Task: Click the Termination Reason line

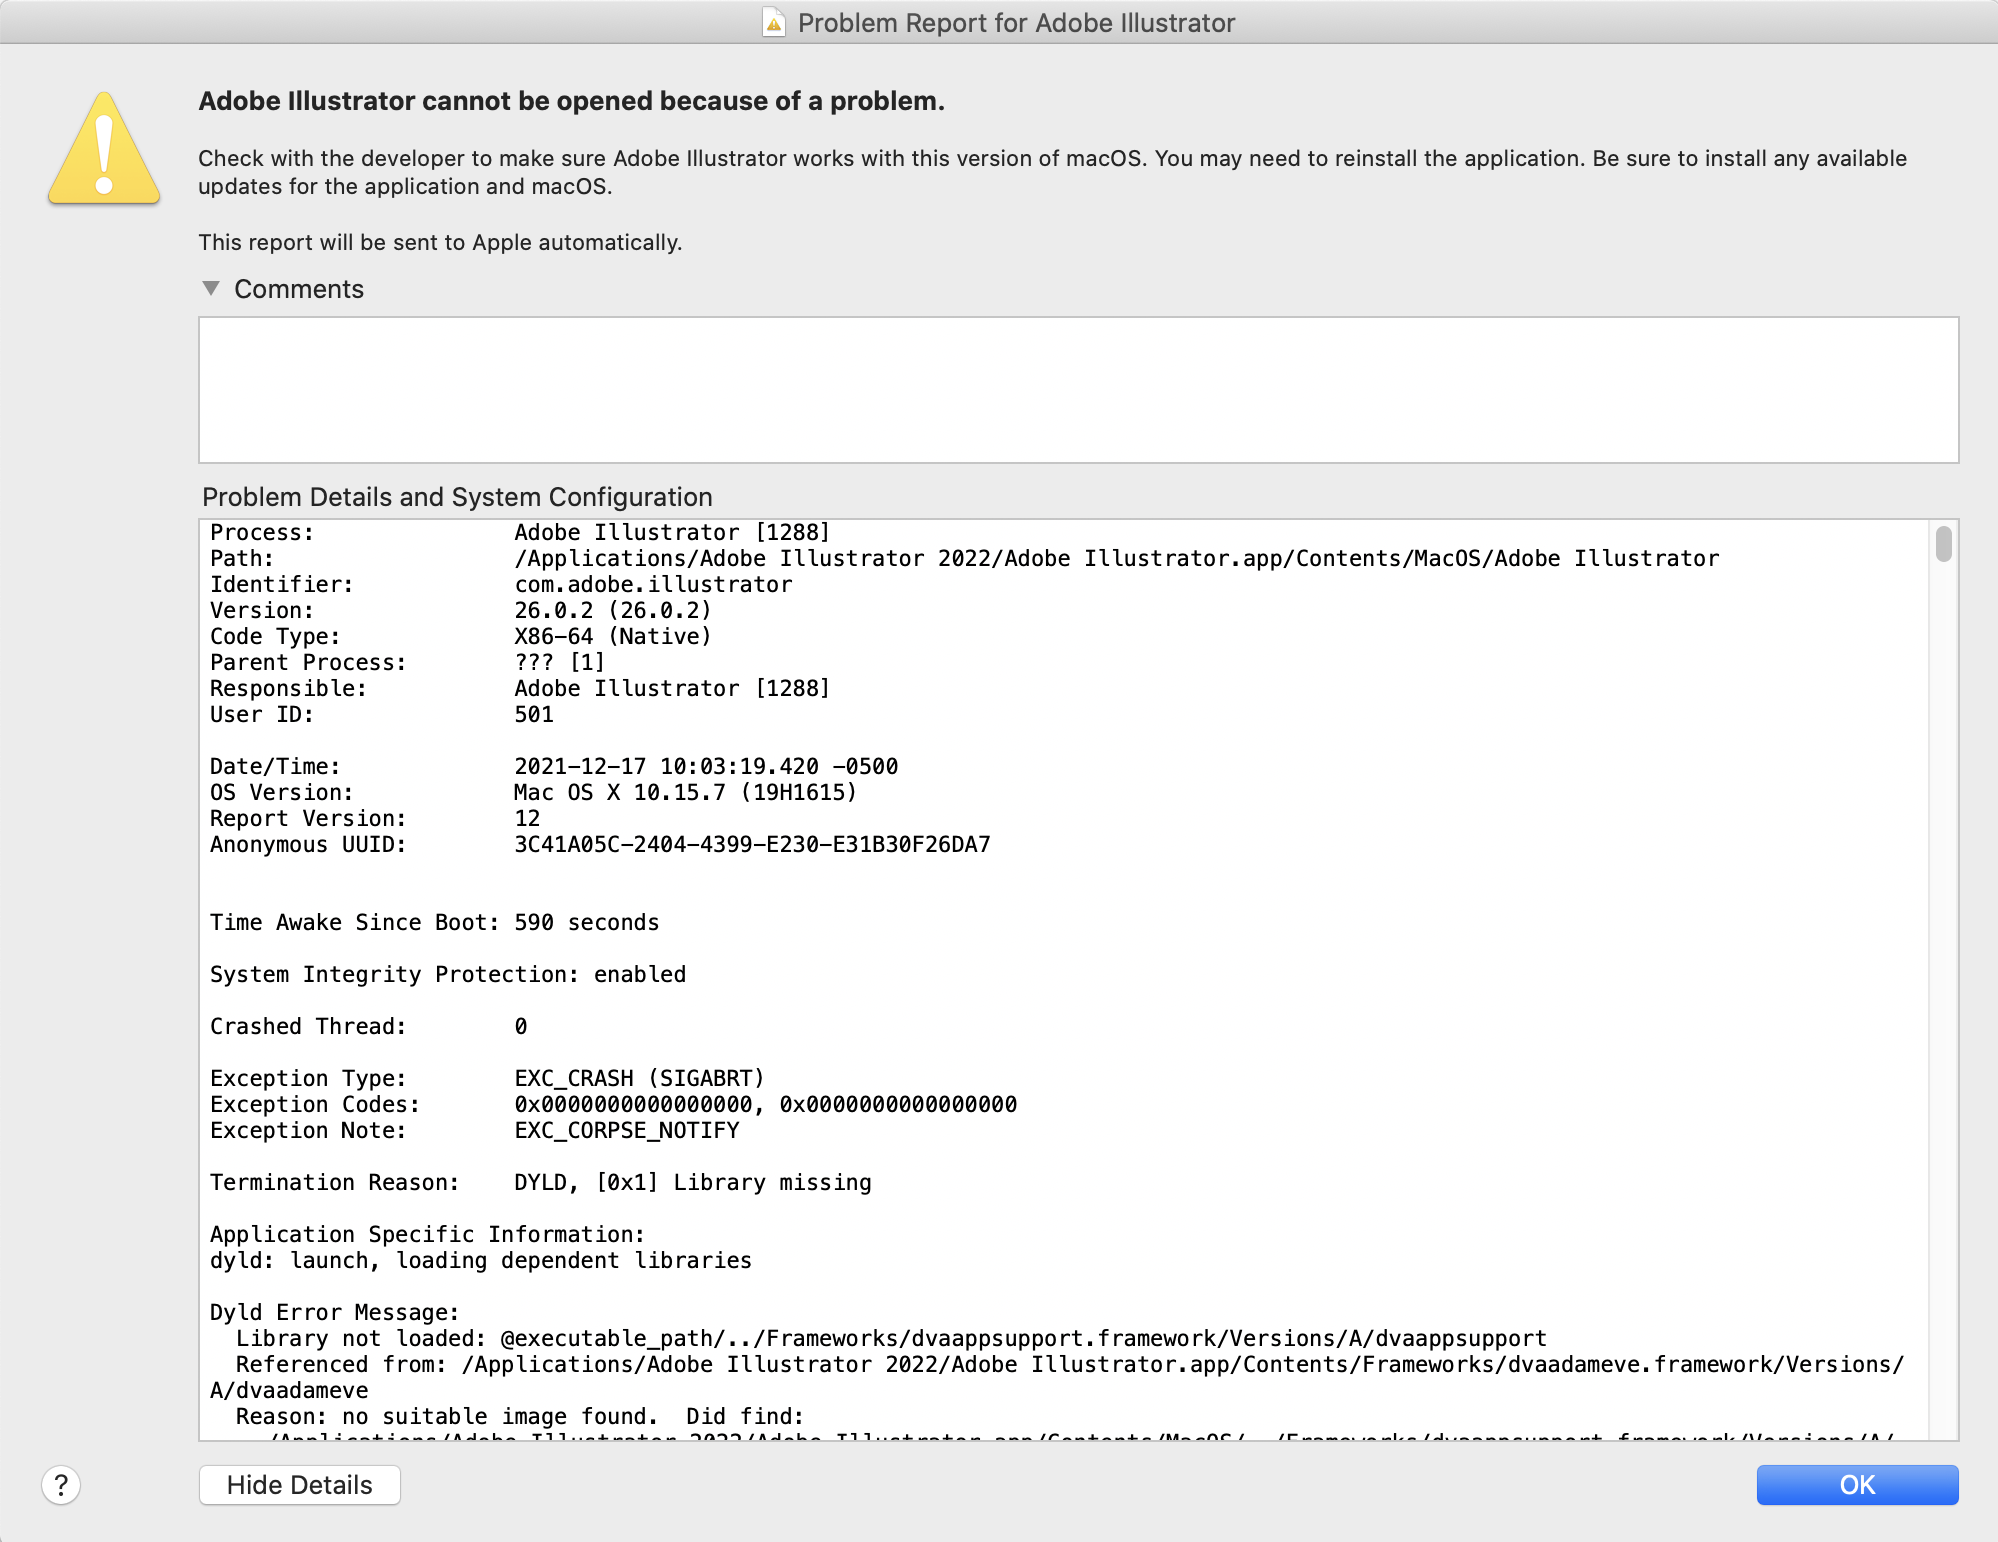Action: 540,1182
